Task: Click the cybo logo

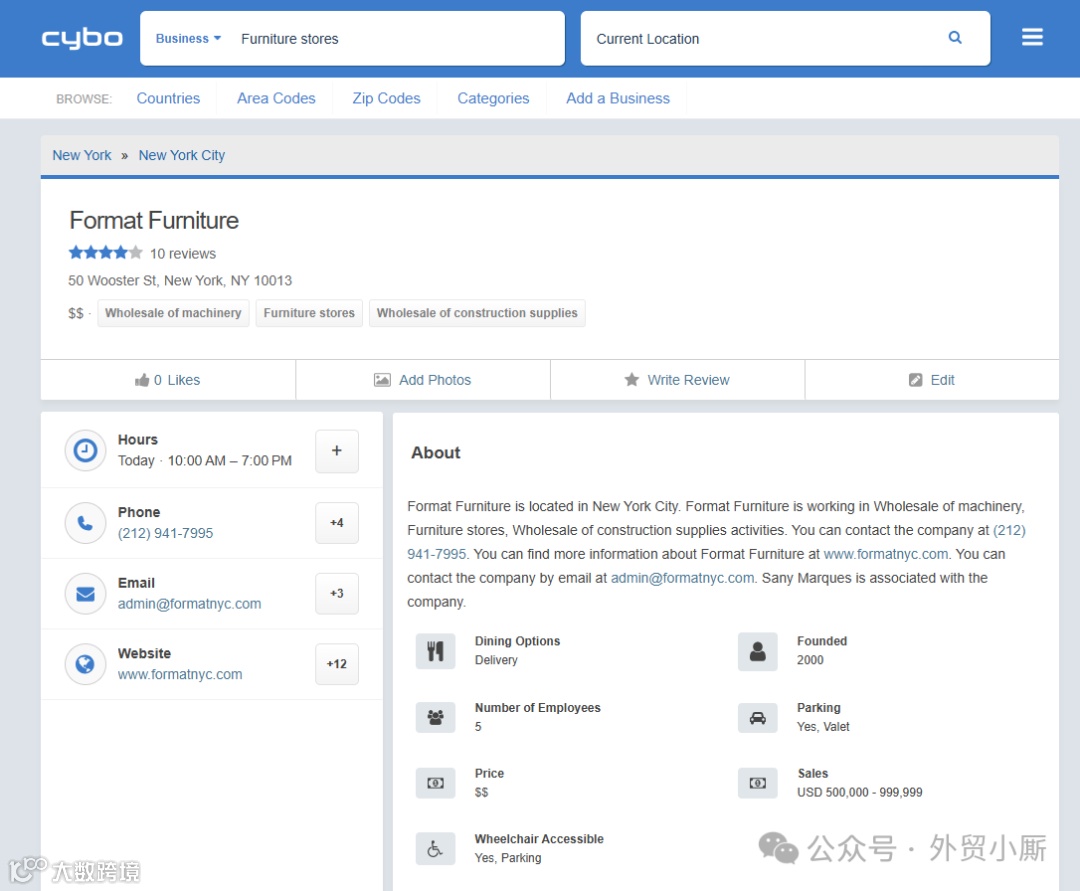Action: [82, 38]
